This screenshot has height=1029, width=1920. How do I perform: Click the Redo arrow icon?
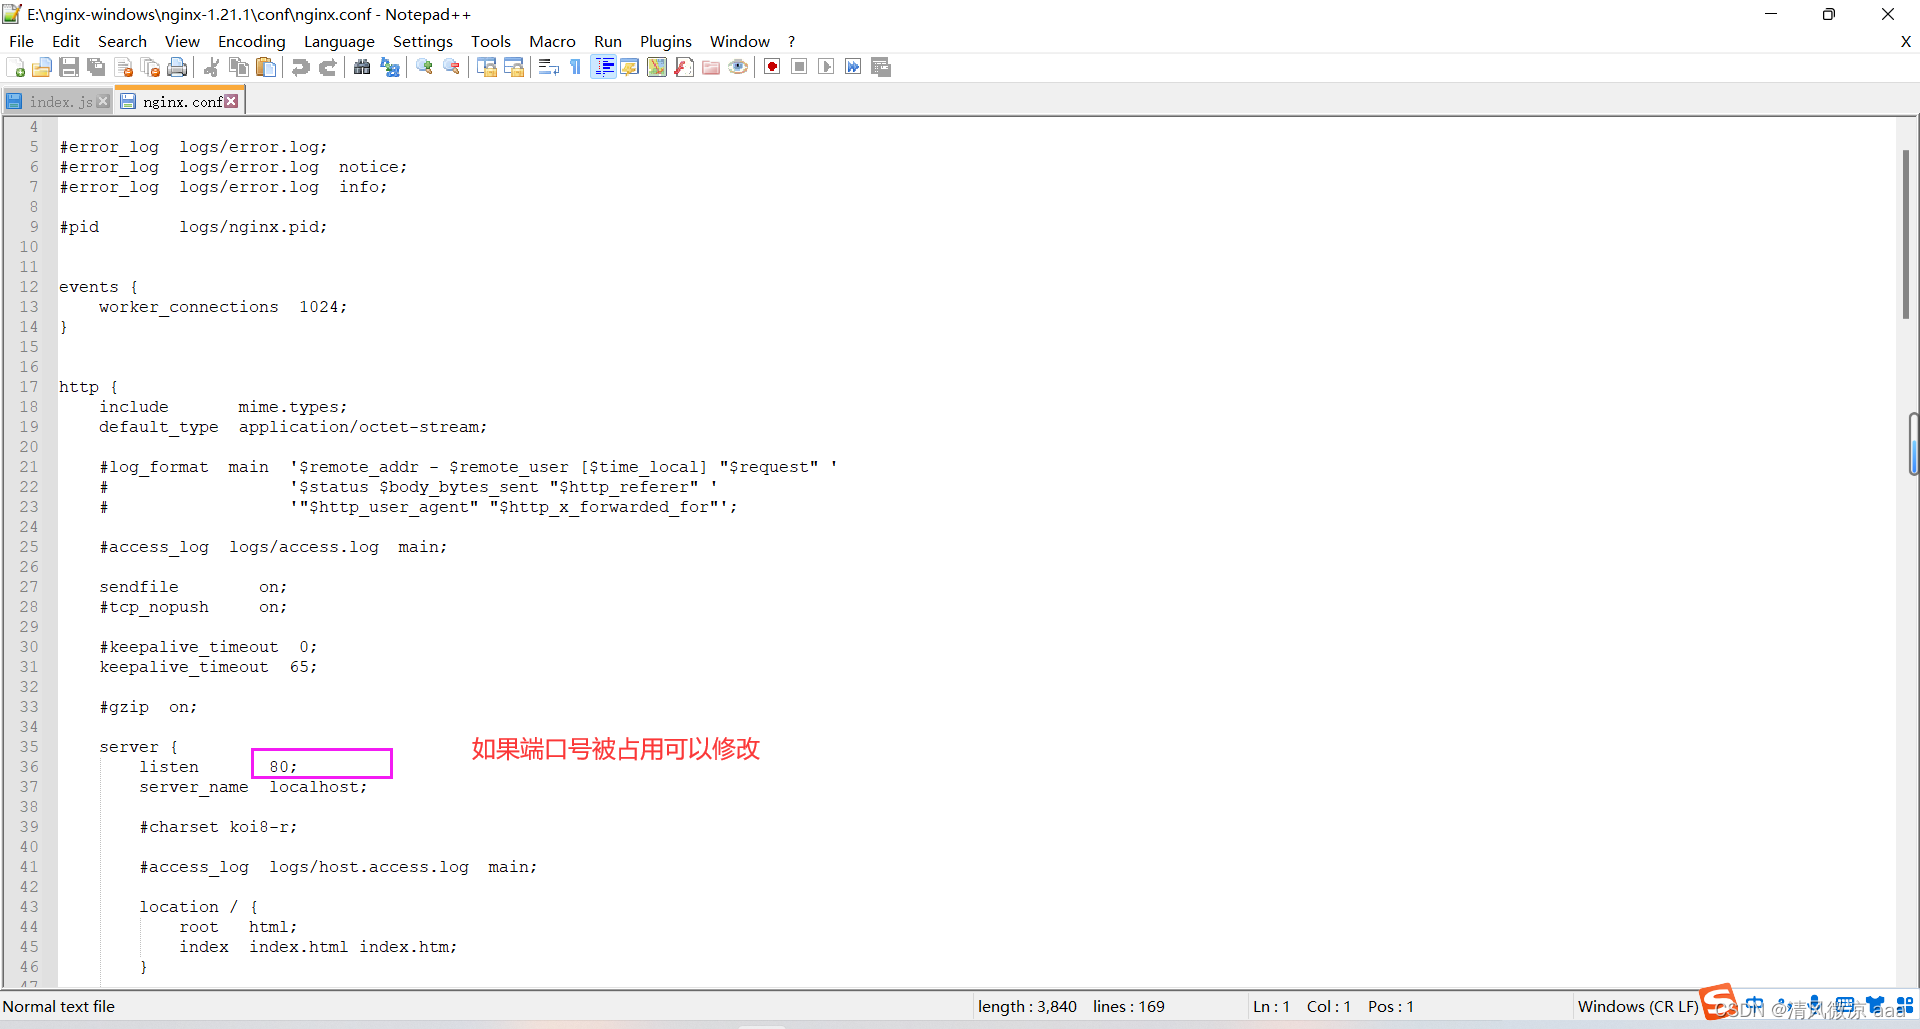tap(327, 67)
